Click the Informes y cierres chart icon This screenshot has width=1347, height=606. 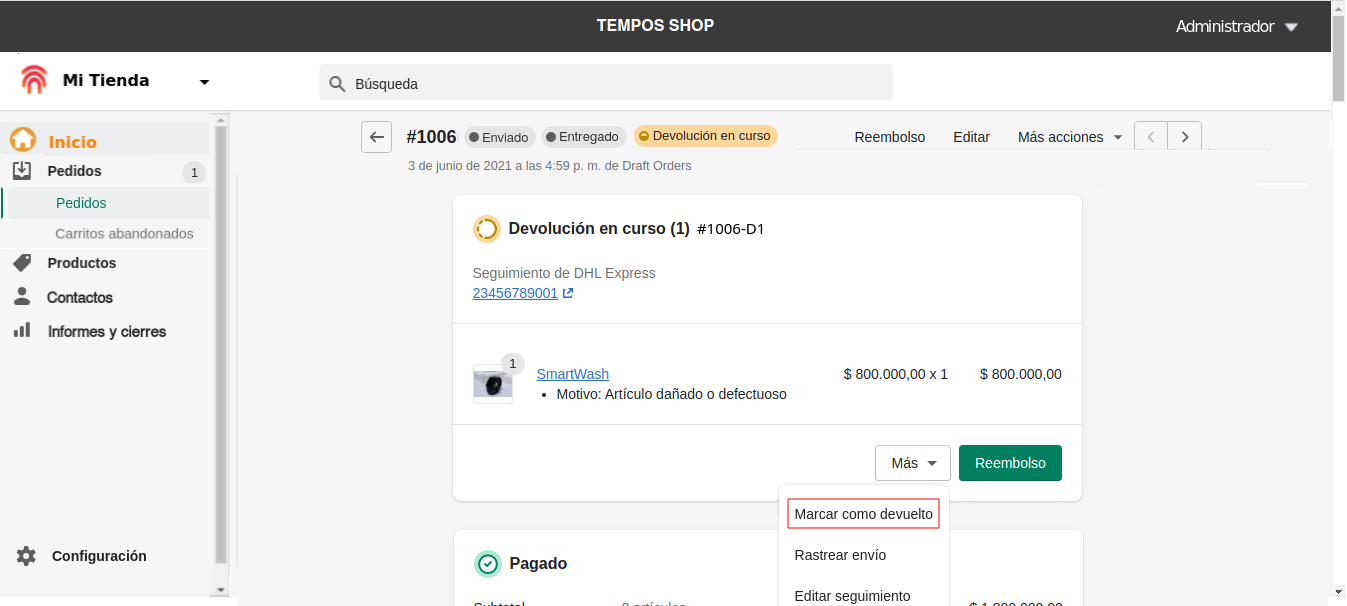point(22,331)
